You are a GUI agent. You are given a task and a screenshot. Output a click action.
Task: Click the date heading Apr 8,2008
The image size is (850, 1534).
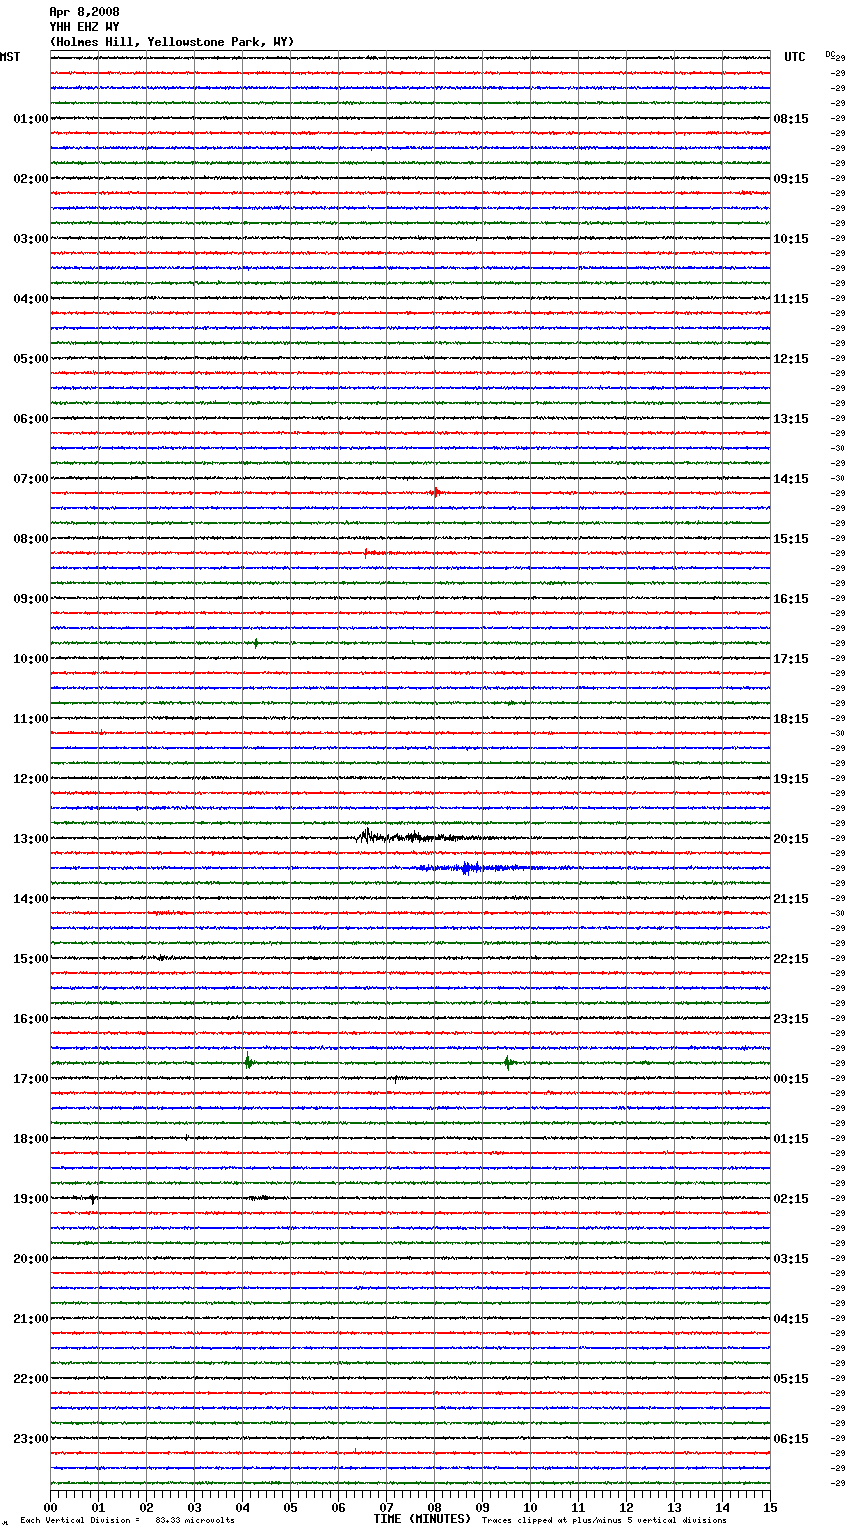click(84, 12)
